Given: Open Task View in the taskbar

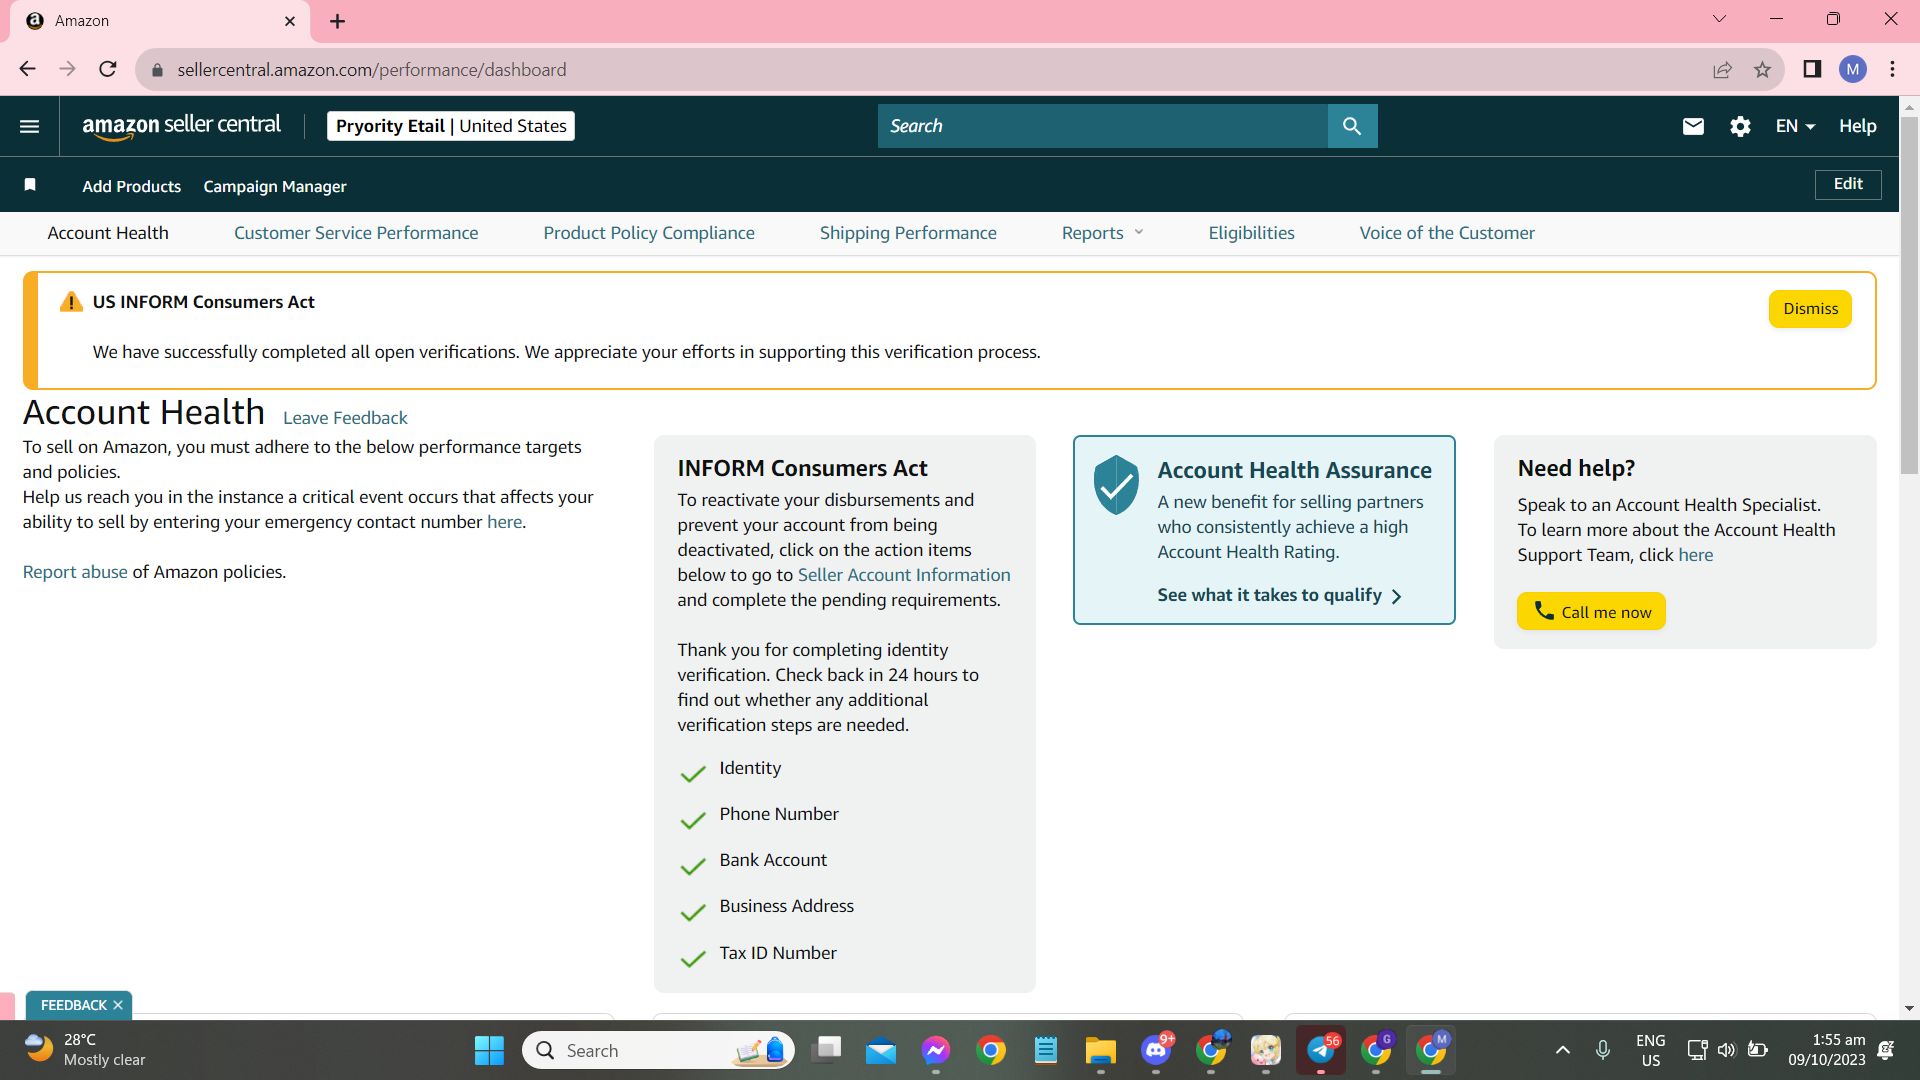Looking at the screenshot, I should click(827, 1050).
